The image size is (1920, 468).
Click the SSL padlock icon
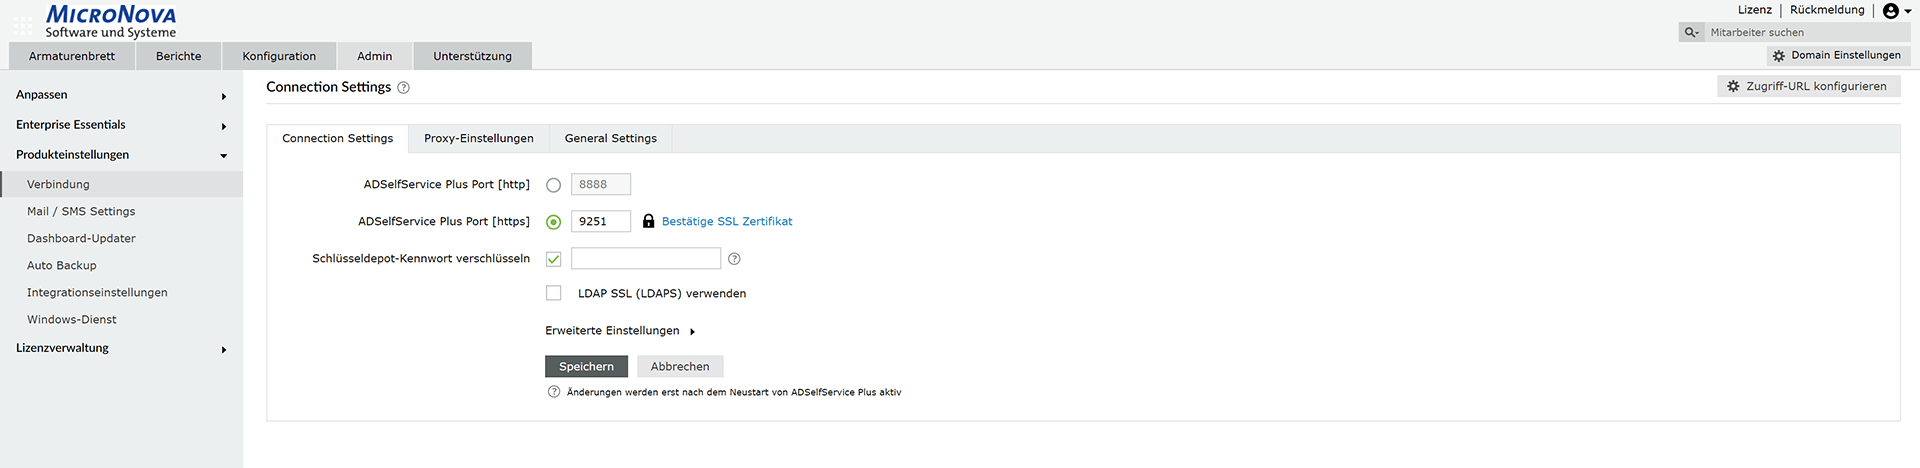(x=648, y=221)
